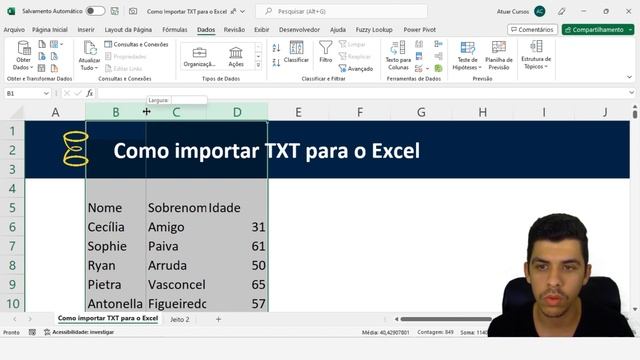Viewport: 640px width, 360px height.
Task: Click the Avançado filter button
Action: pyautogui.click(x=356, y=69)
